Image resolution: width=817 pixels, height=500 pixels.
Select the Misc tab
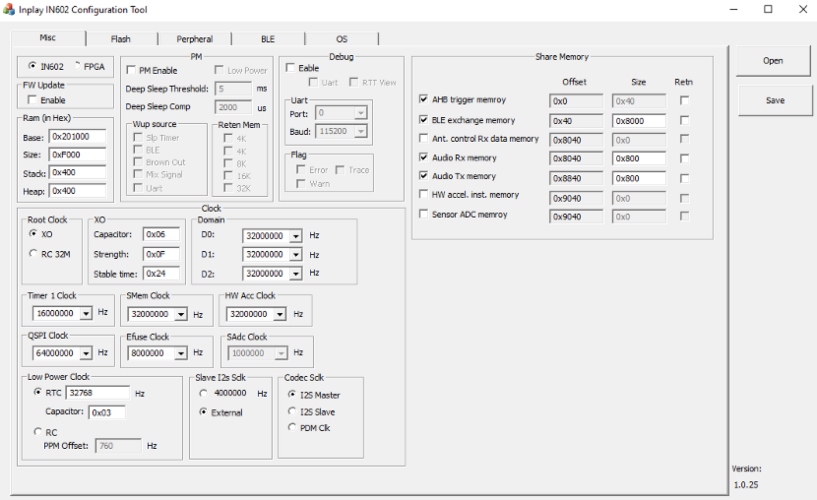(x=48, y=38)
